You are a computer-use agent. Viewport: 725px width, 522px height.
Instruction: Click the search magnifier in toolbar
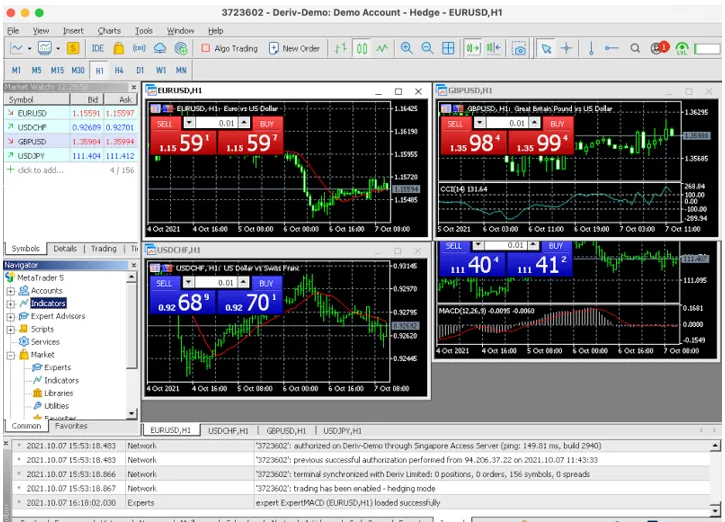[635, 48]
